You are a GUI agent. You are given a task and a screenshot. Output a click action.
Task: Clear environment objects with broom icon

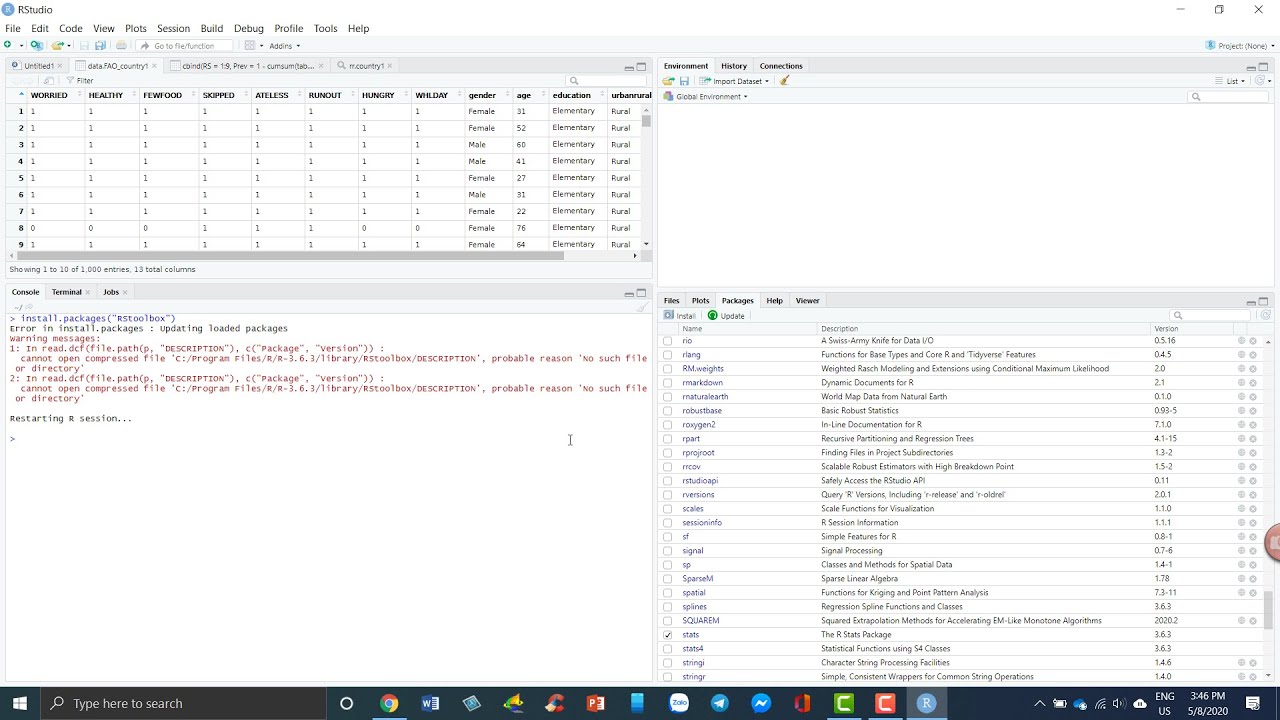pos(785,81)
